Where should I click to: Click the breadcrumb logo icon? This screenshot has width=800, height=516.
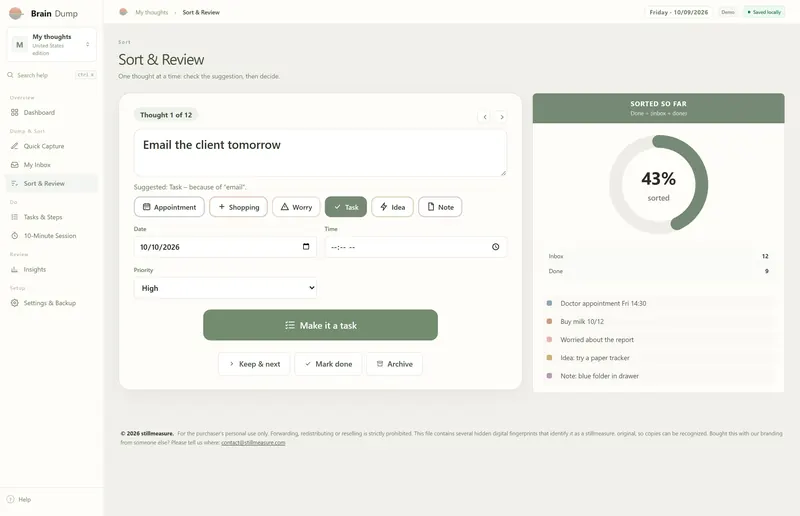(x=123, y=12)
